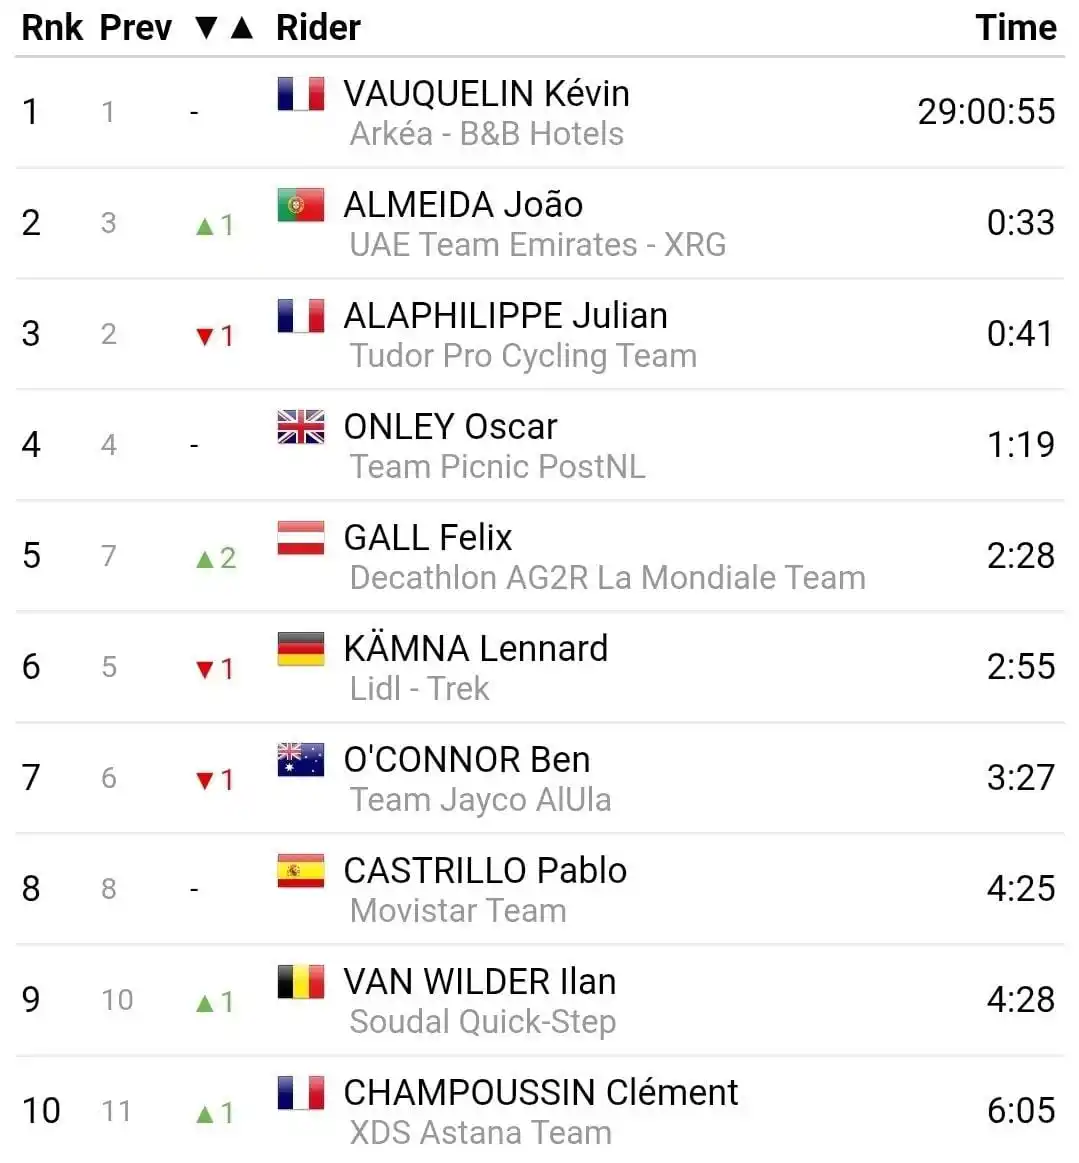Sort the table by Prev column
The height and width of the screenshot is (1163, 1079).
coord(136,28)
